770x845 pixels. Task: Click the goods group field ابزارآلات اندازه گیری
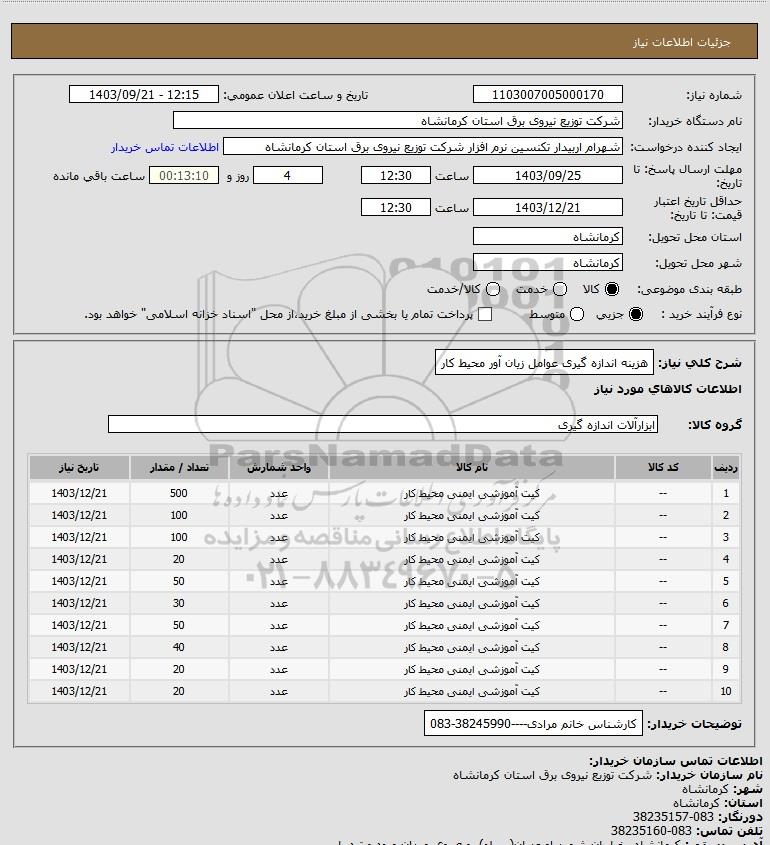click(x=383, y=424)
